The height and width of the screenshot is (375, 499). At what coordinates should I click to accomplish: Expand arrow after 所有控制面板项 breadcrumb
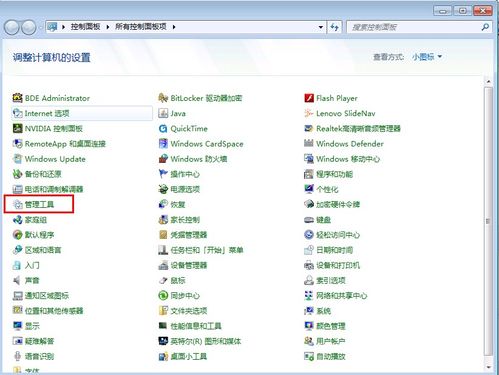tap(174, 27)
